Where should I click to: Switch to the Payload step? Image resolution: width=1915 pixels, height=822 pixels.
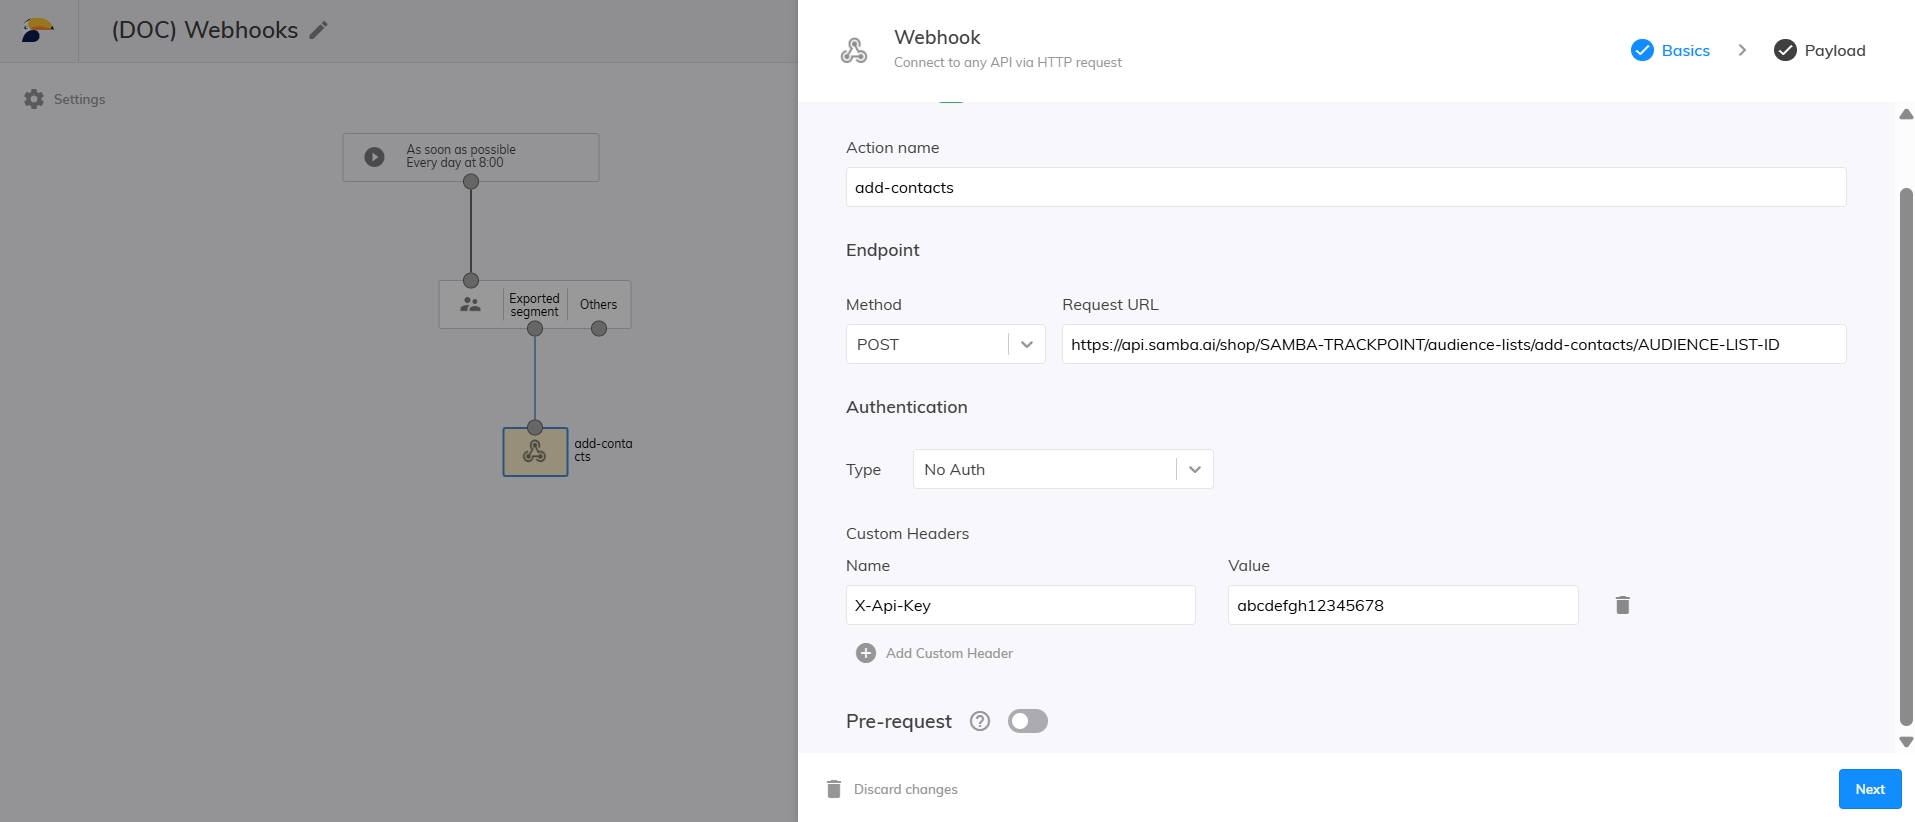[x=1819, y=50]
